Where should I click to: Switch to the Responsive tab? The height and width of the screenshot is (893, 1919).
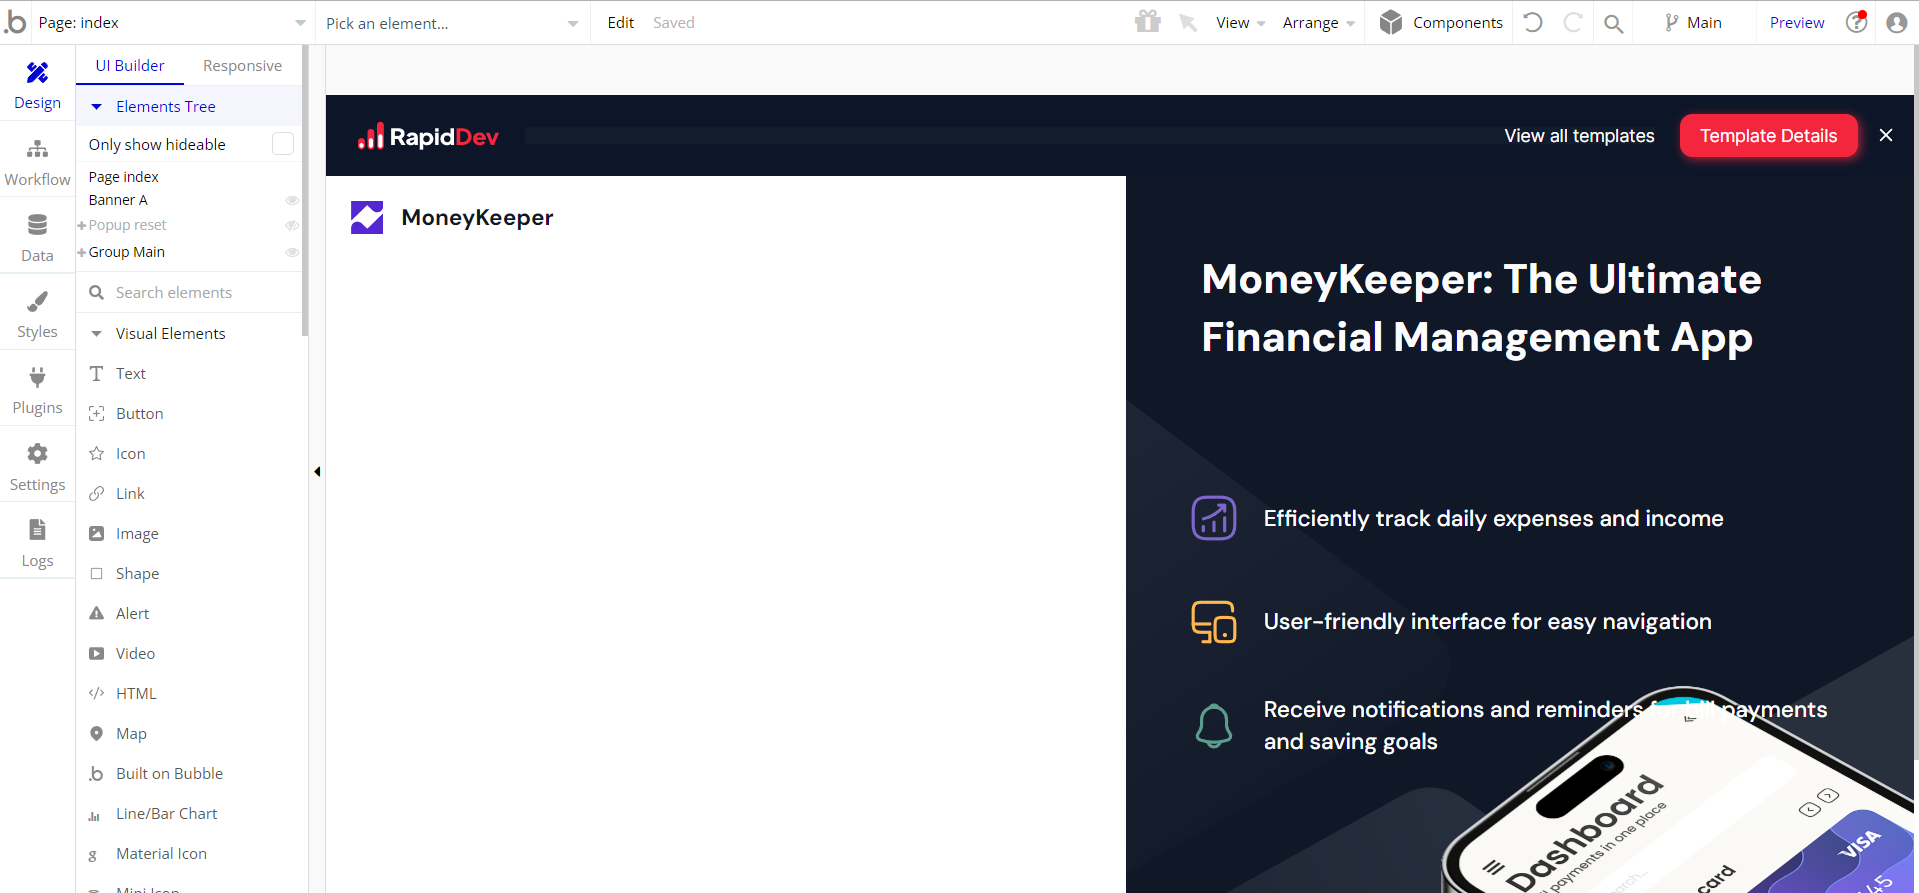(242, 65)
